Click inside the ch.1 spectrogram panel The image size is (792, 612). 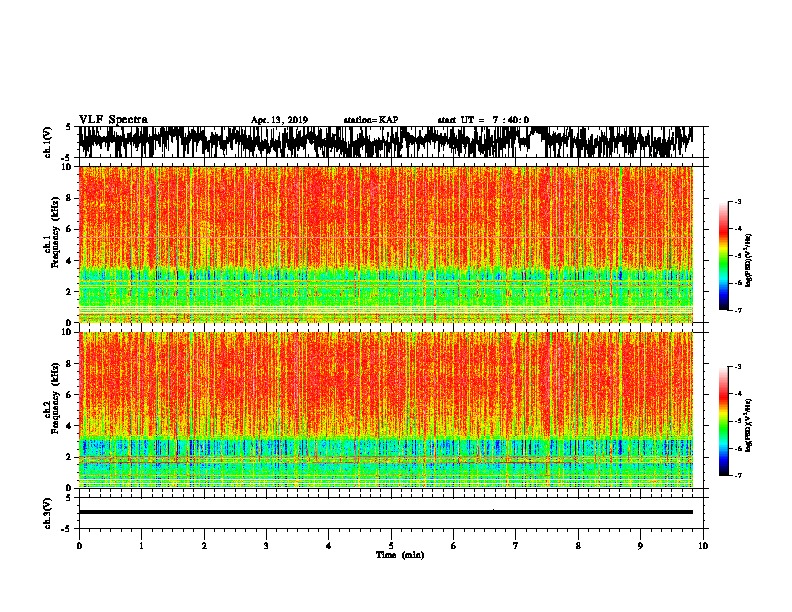pos(386,244)
